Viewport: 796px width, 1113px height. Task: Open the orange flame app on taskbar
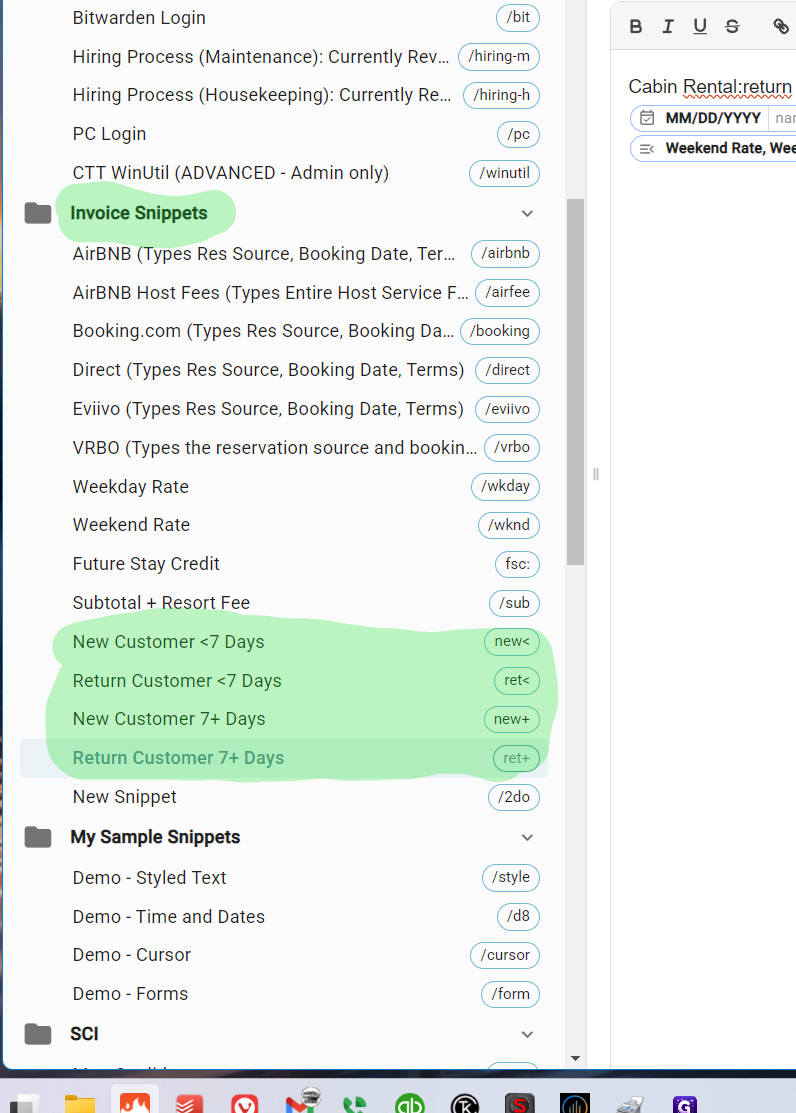(x=135, y=1102)
